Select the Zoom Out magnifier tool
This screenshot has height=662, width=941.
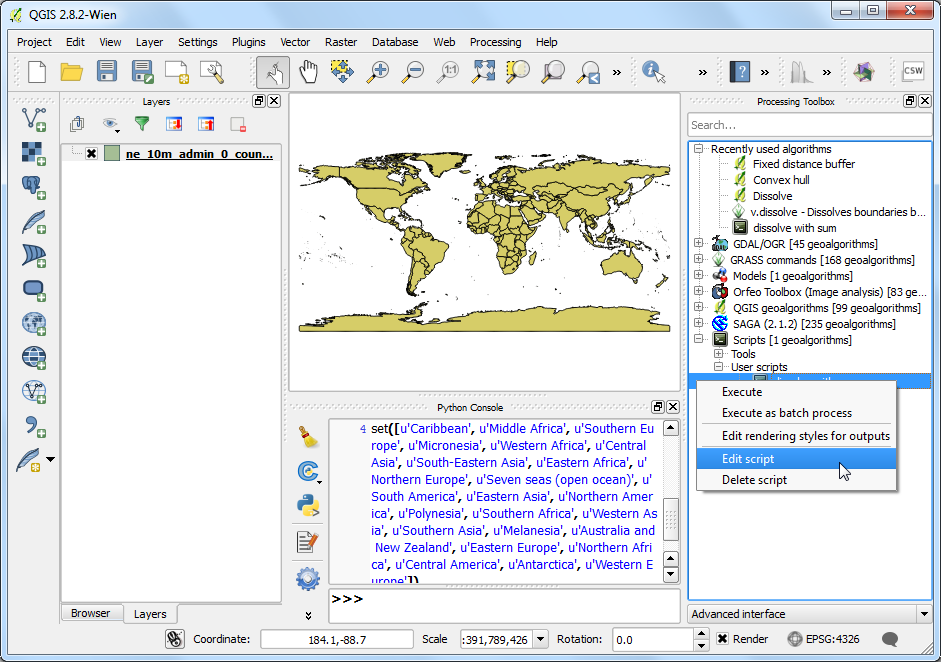click(x=413, y=72)
